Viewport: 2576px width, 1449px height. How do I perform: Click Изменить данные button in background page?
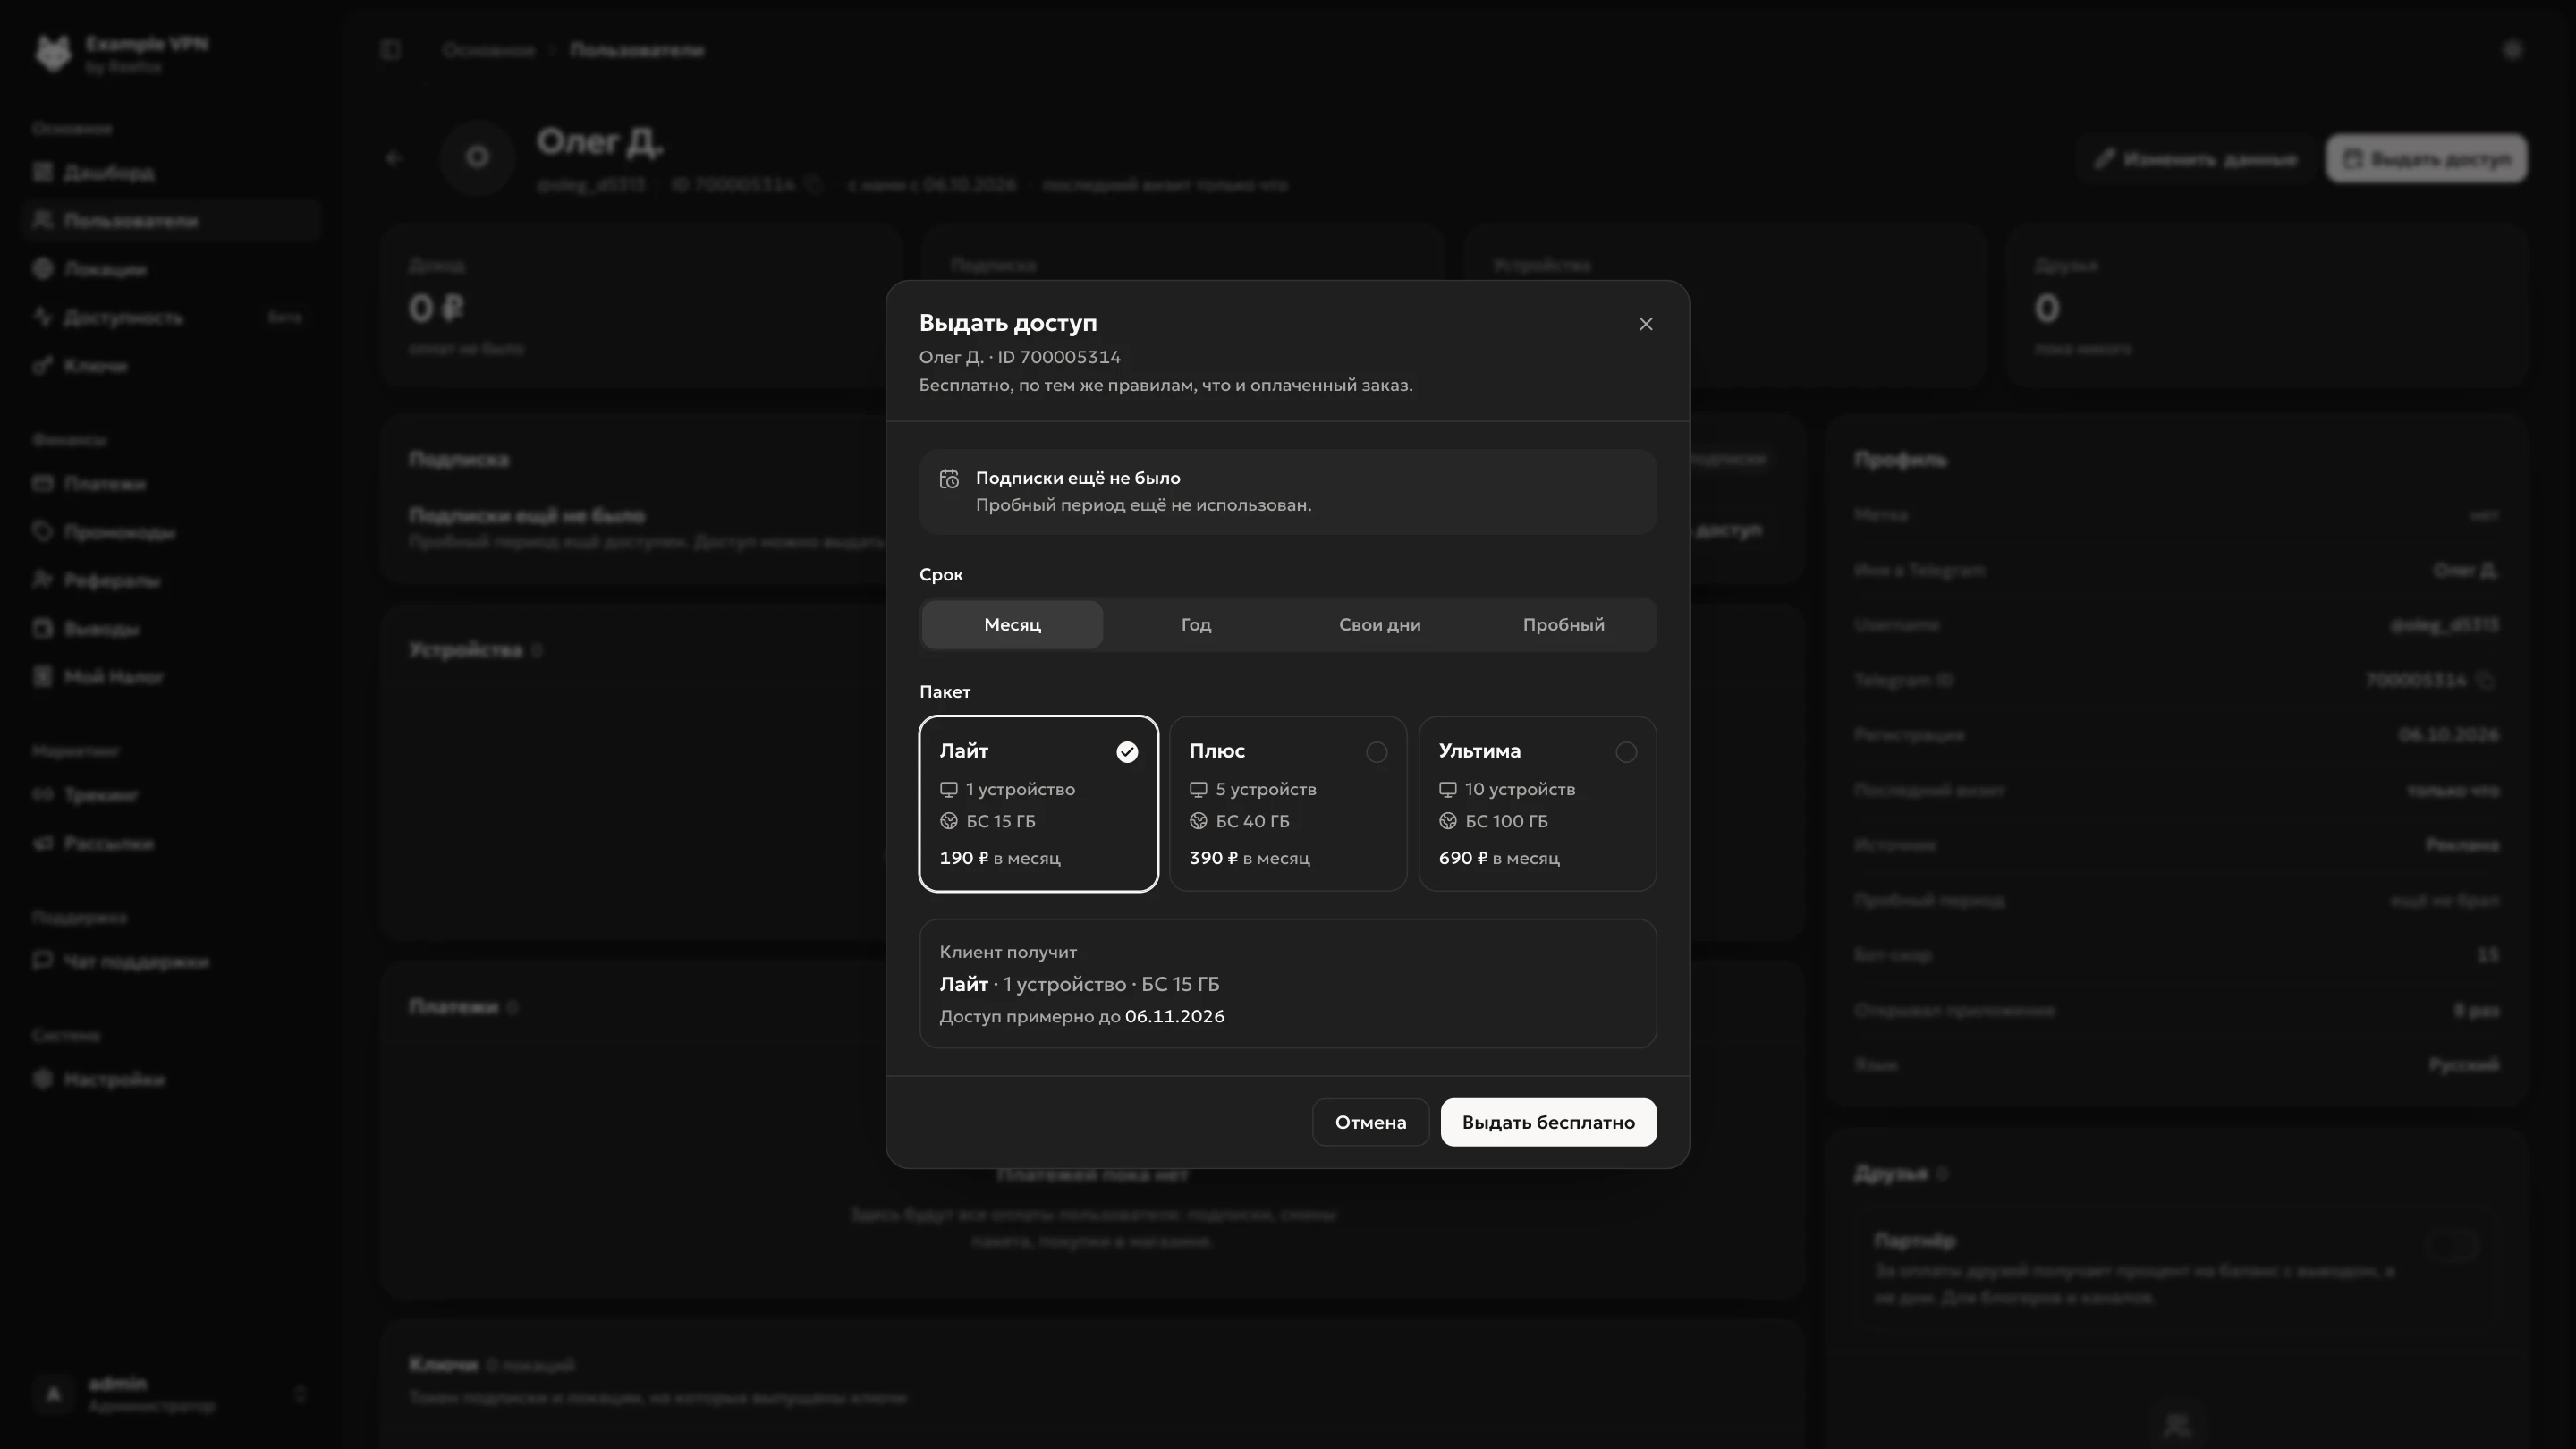(2196, 159)
